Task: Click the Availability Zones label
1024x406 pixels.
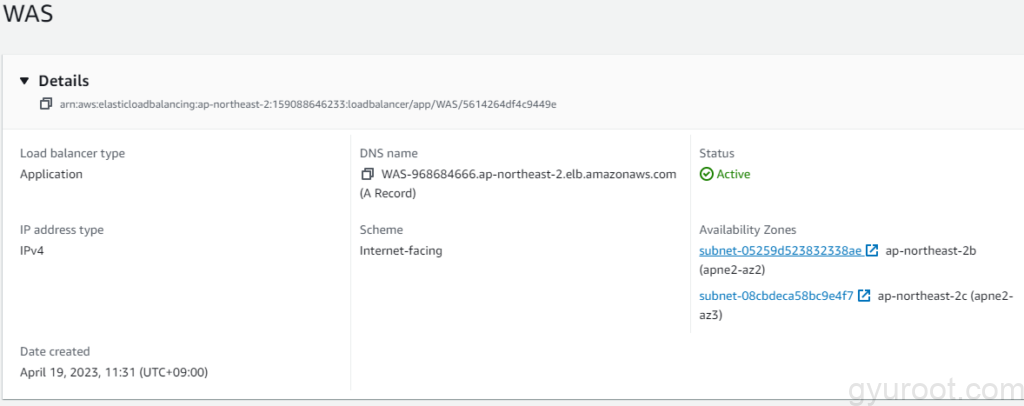Action: (747, 230)
